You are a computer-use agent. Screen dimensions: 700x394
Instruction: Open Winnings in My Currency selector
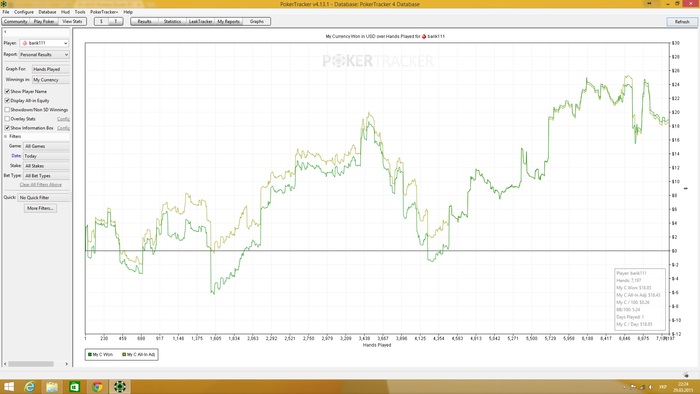click(x=51, y=80)
